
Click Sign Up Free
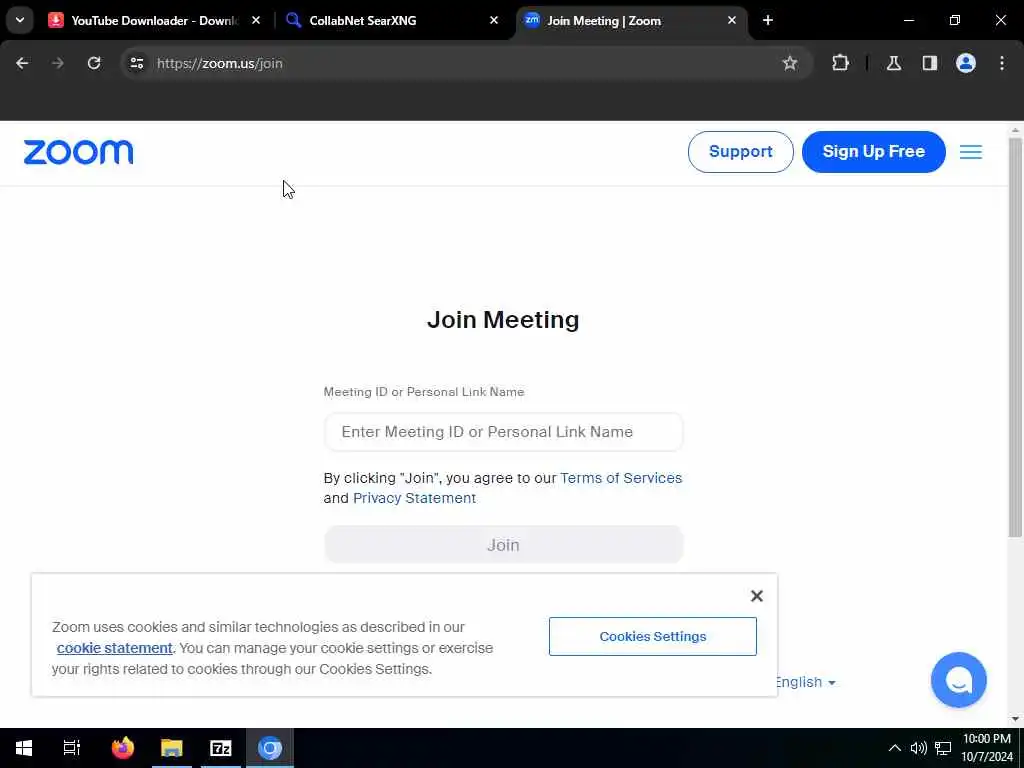pos(873,152)
